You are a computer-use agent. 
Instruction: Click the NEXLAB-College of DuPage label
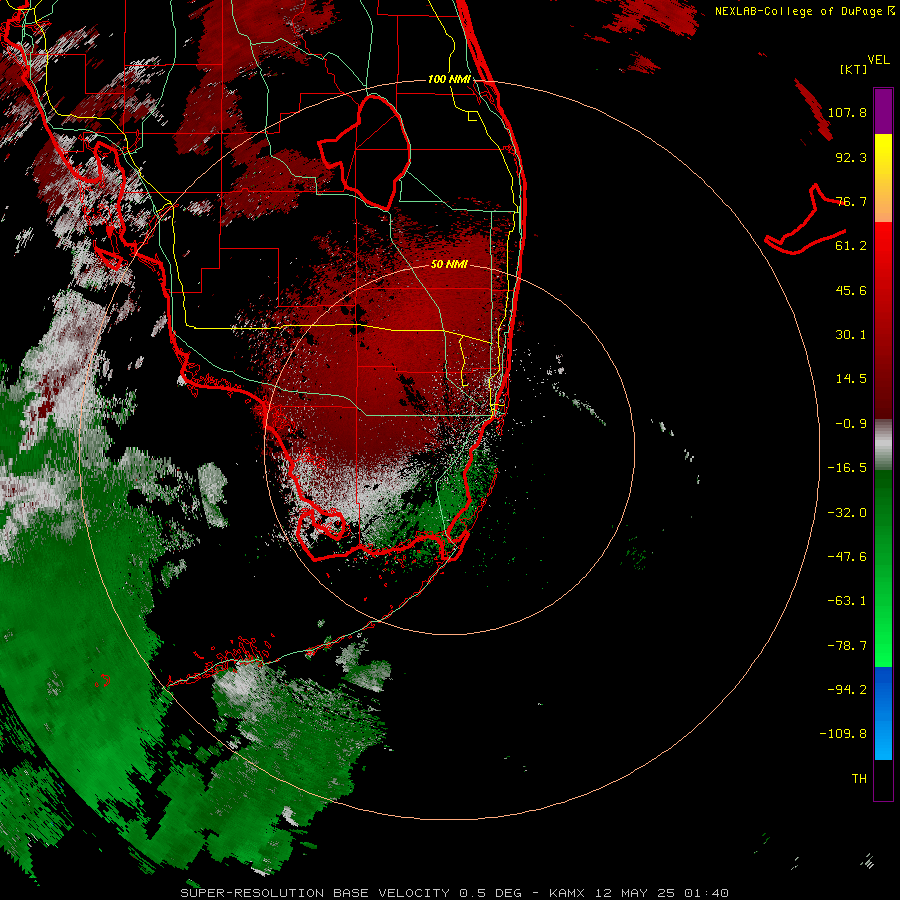point(805,11)
